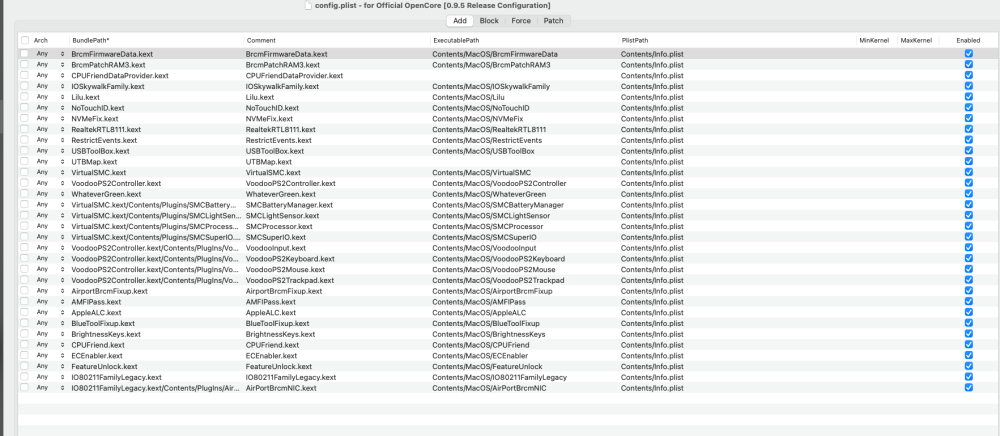Click IO80211FamilyLegacy.kext comment cell
Screen dimensions: 1000x436
tap(291, 377)
